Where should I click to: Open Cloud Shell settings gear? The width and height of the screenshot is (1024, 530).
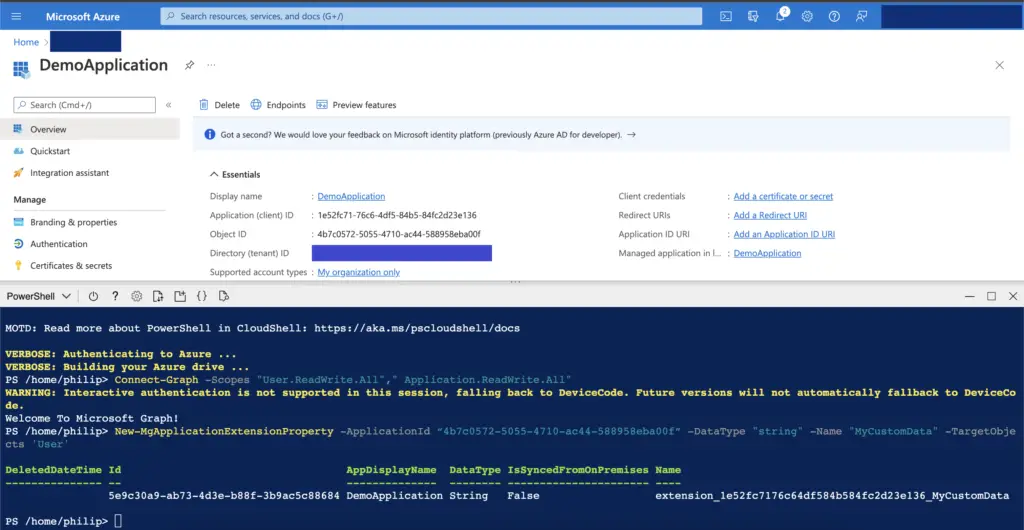136,296
